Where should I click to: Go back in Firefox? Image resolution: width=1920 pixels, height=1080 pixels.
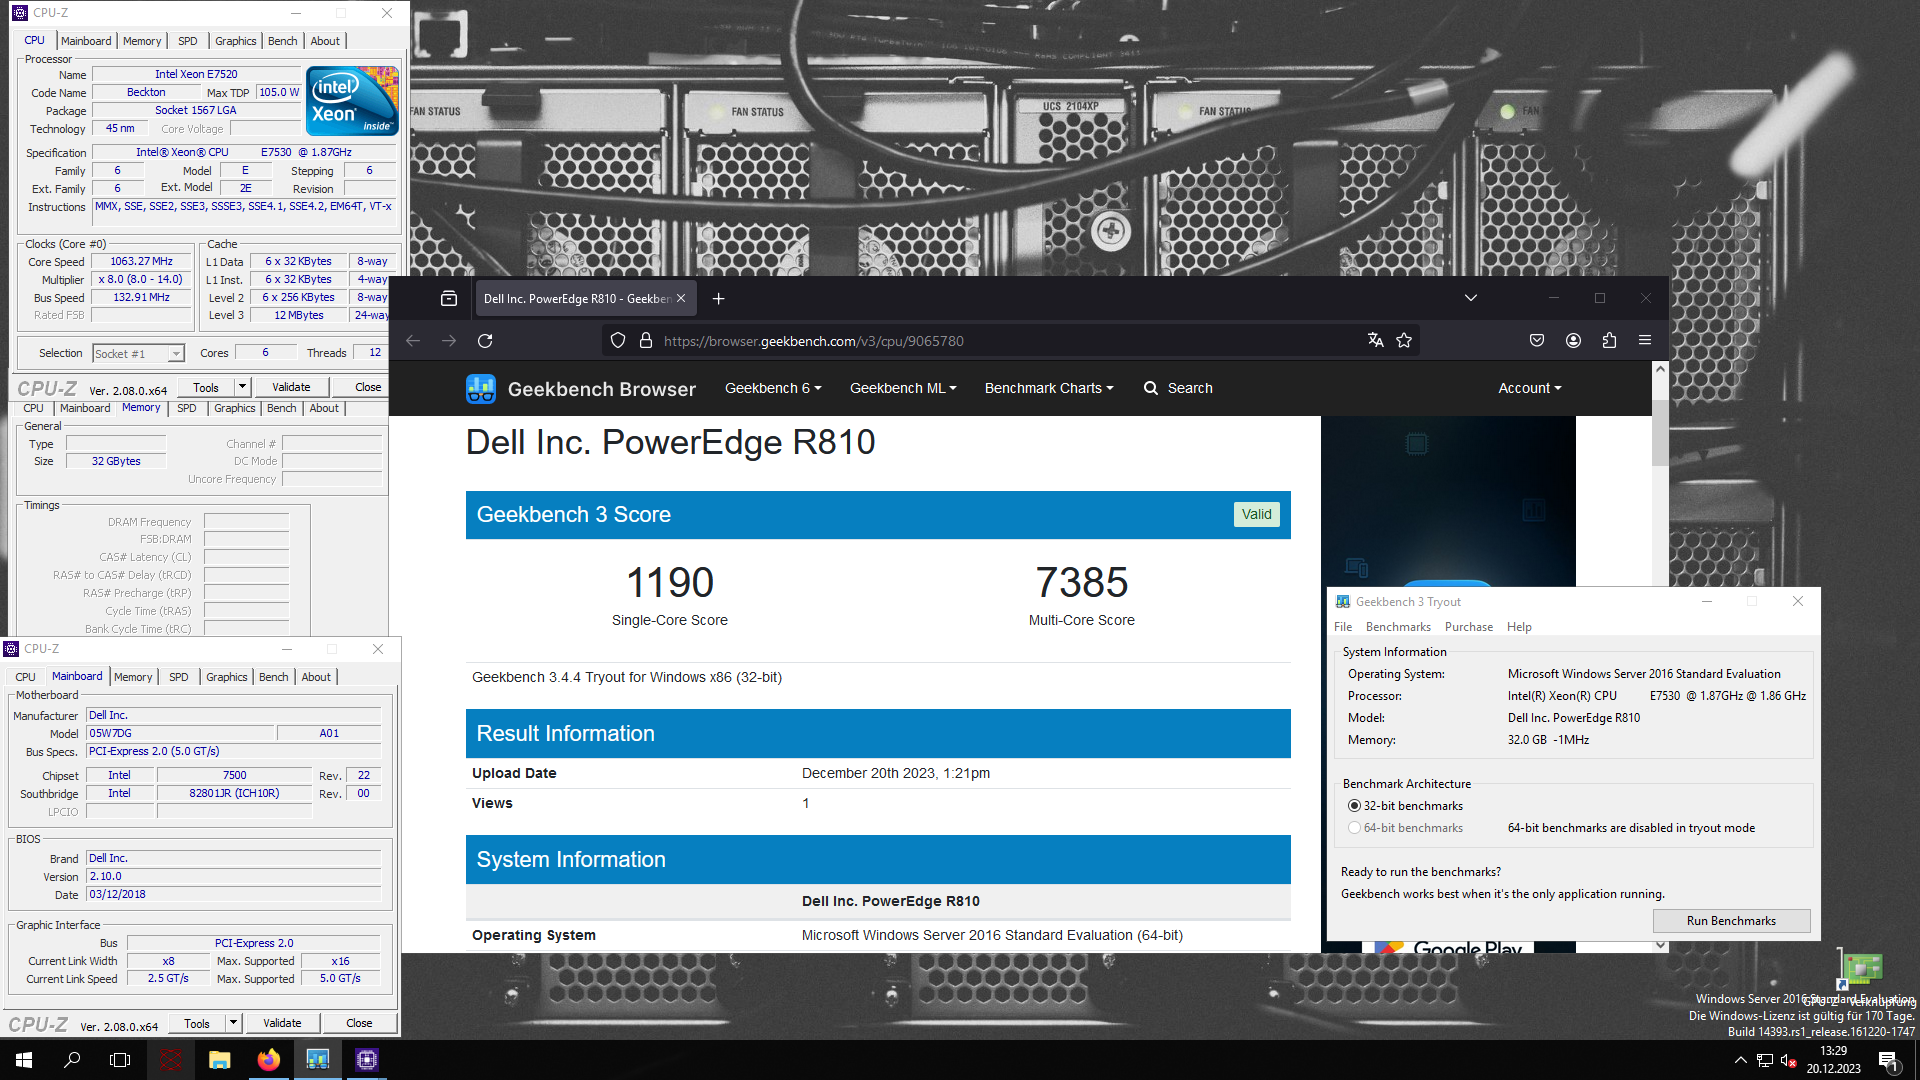413,341
